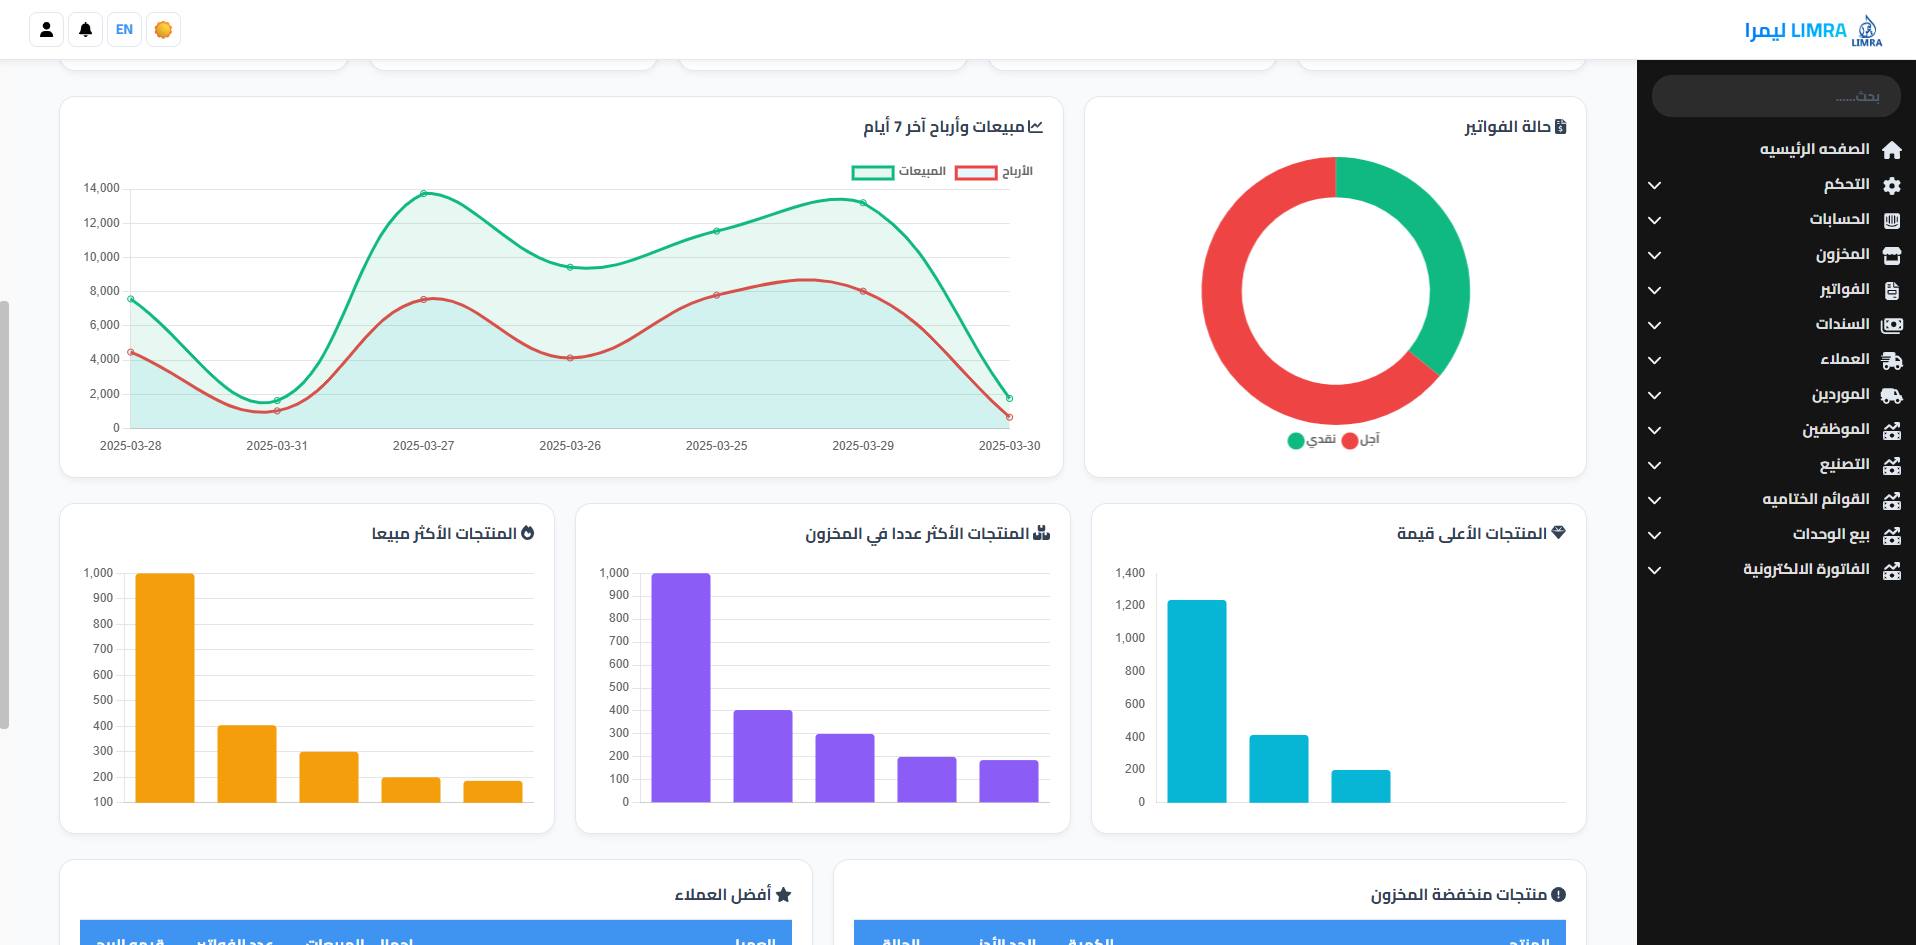This screenshot has height=945, width=1916.
Task: Click the truck icon beside العملاء
Action: [x=1891, y=360]
